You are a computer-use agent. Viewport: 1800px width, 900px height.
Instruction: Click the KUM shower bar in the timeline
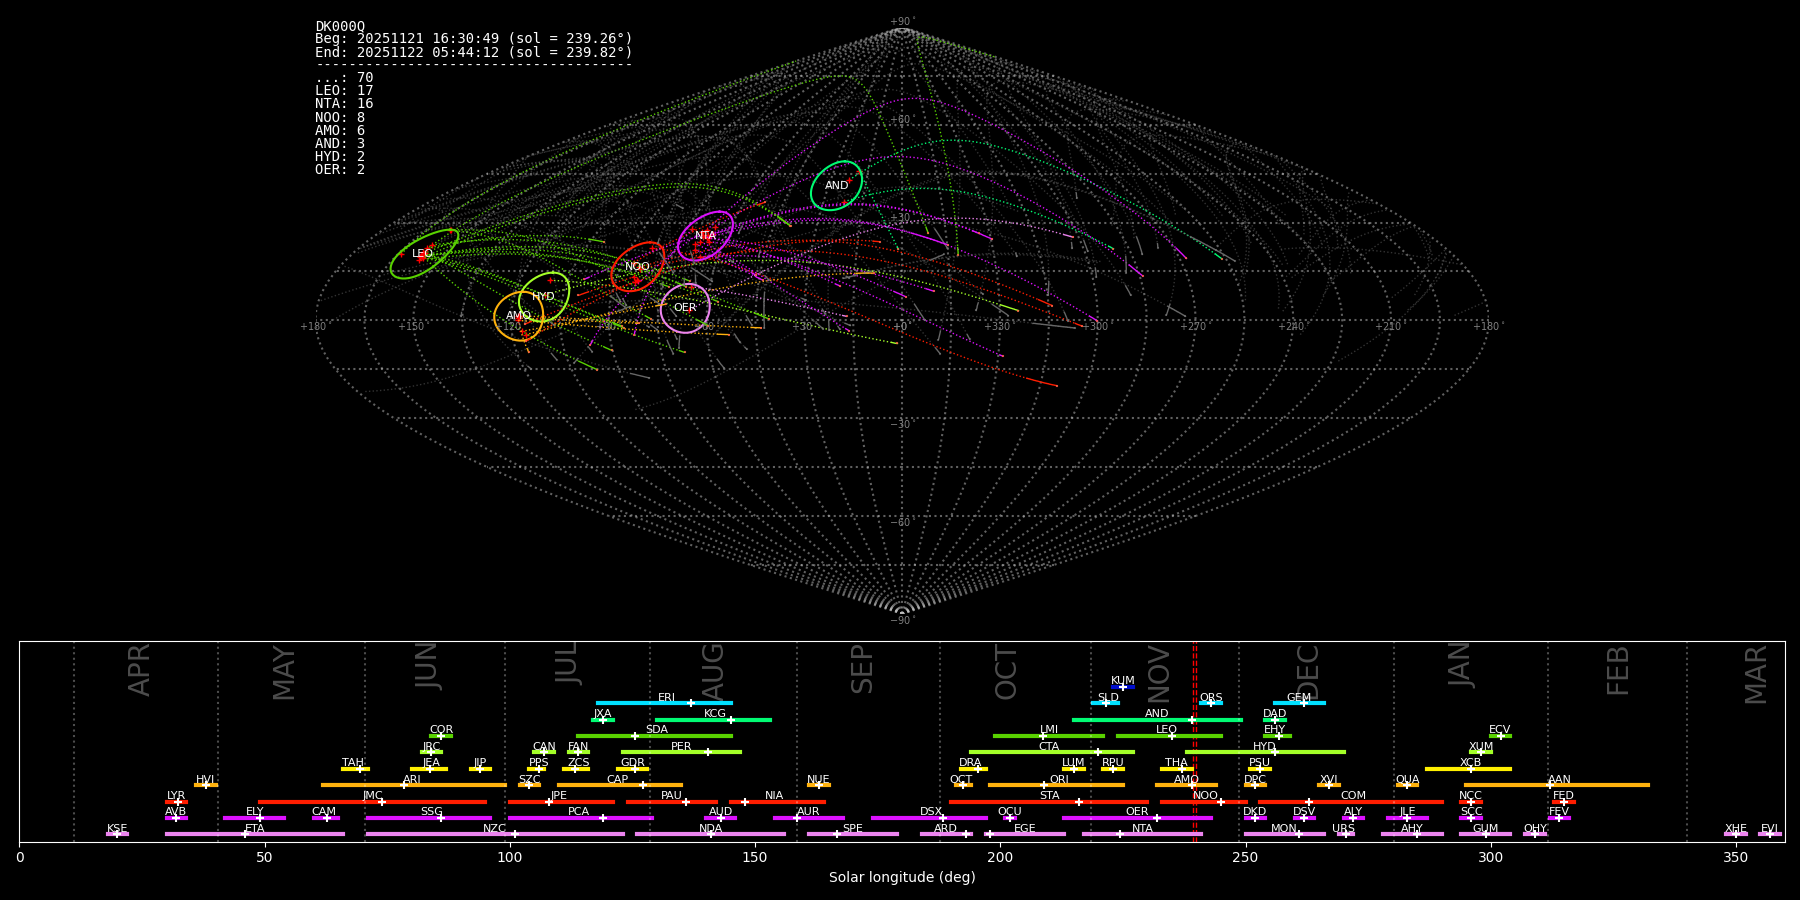(1123, 686)
